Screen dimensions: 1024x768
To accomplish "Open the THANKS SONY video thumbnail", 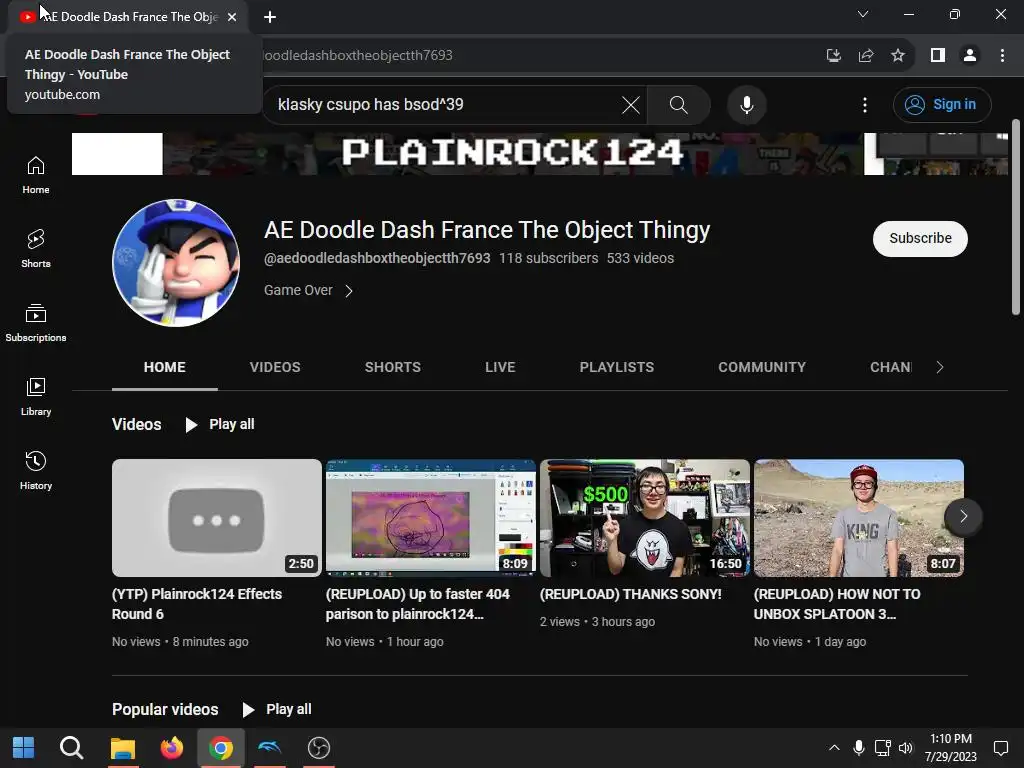I will (x=645, y=518).
